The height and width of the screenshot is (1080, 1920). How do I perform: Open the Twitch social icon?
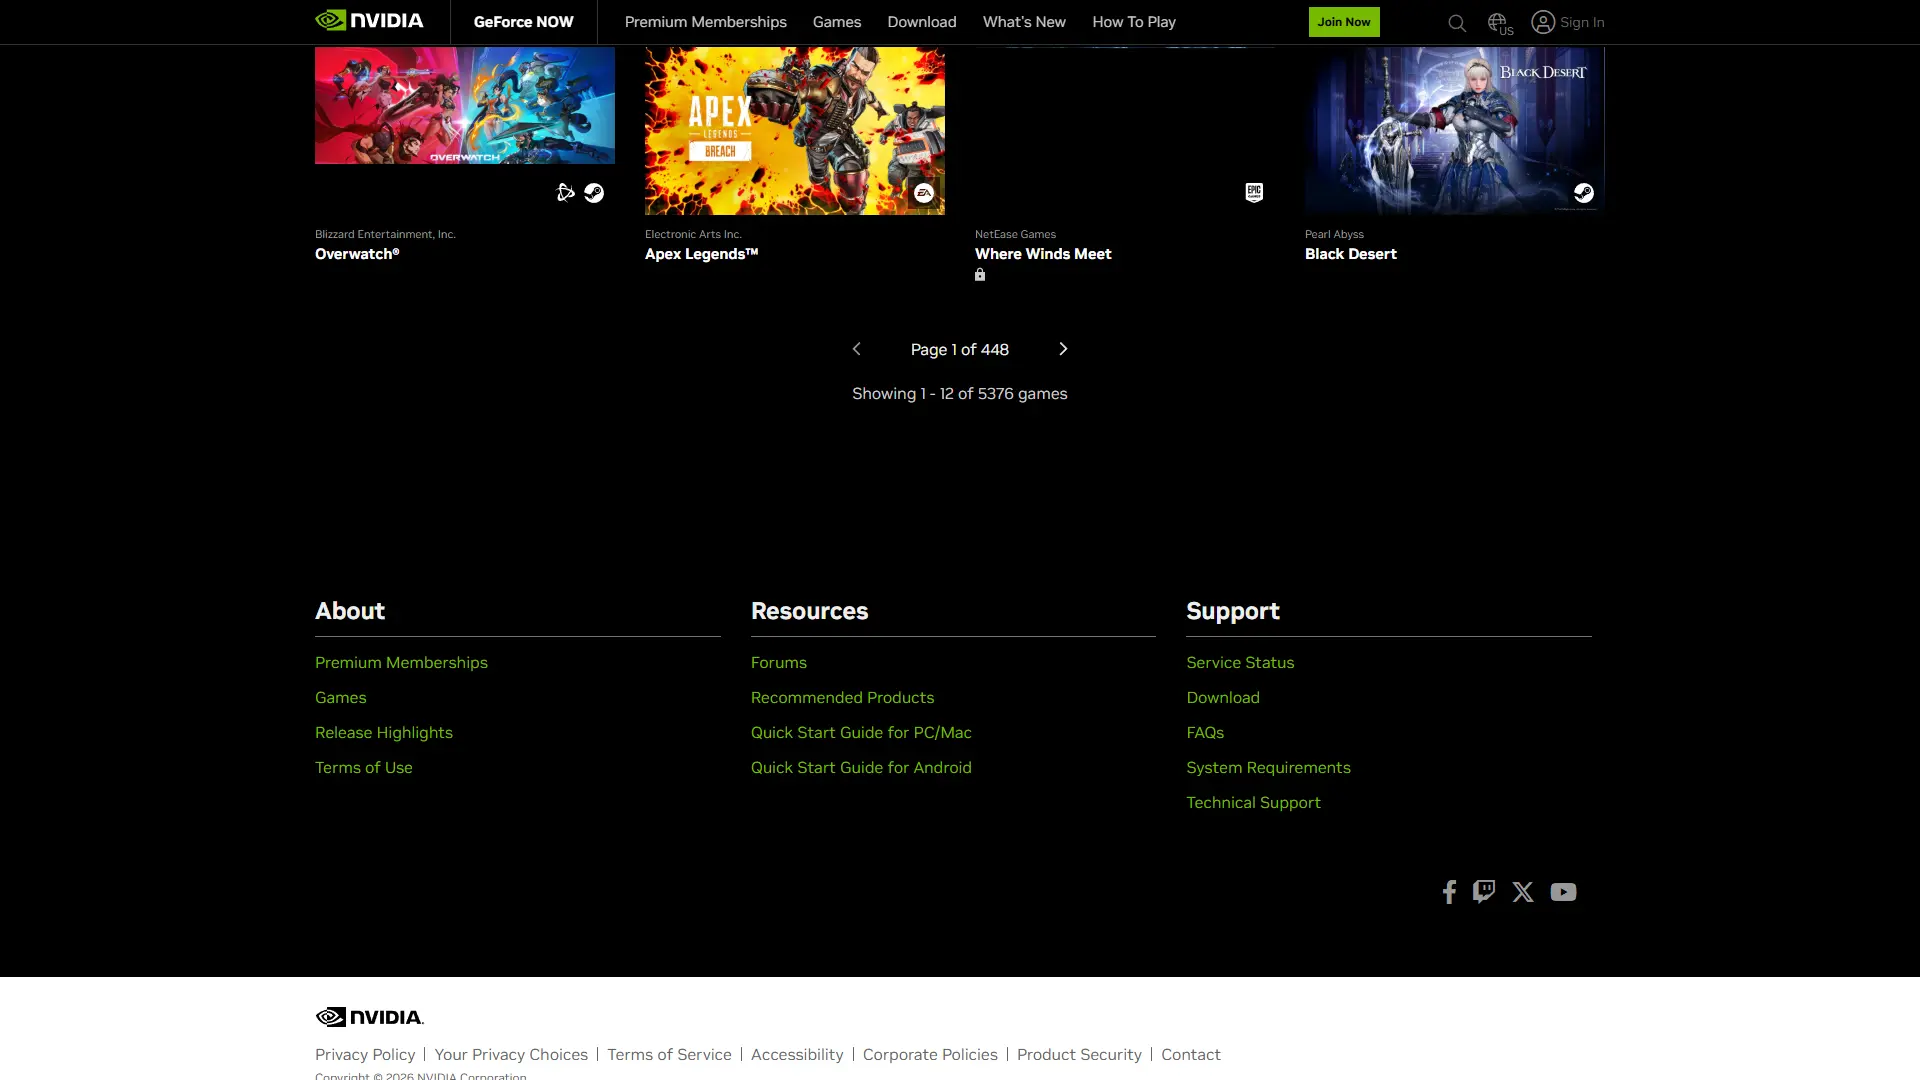tap(1484, 892)
